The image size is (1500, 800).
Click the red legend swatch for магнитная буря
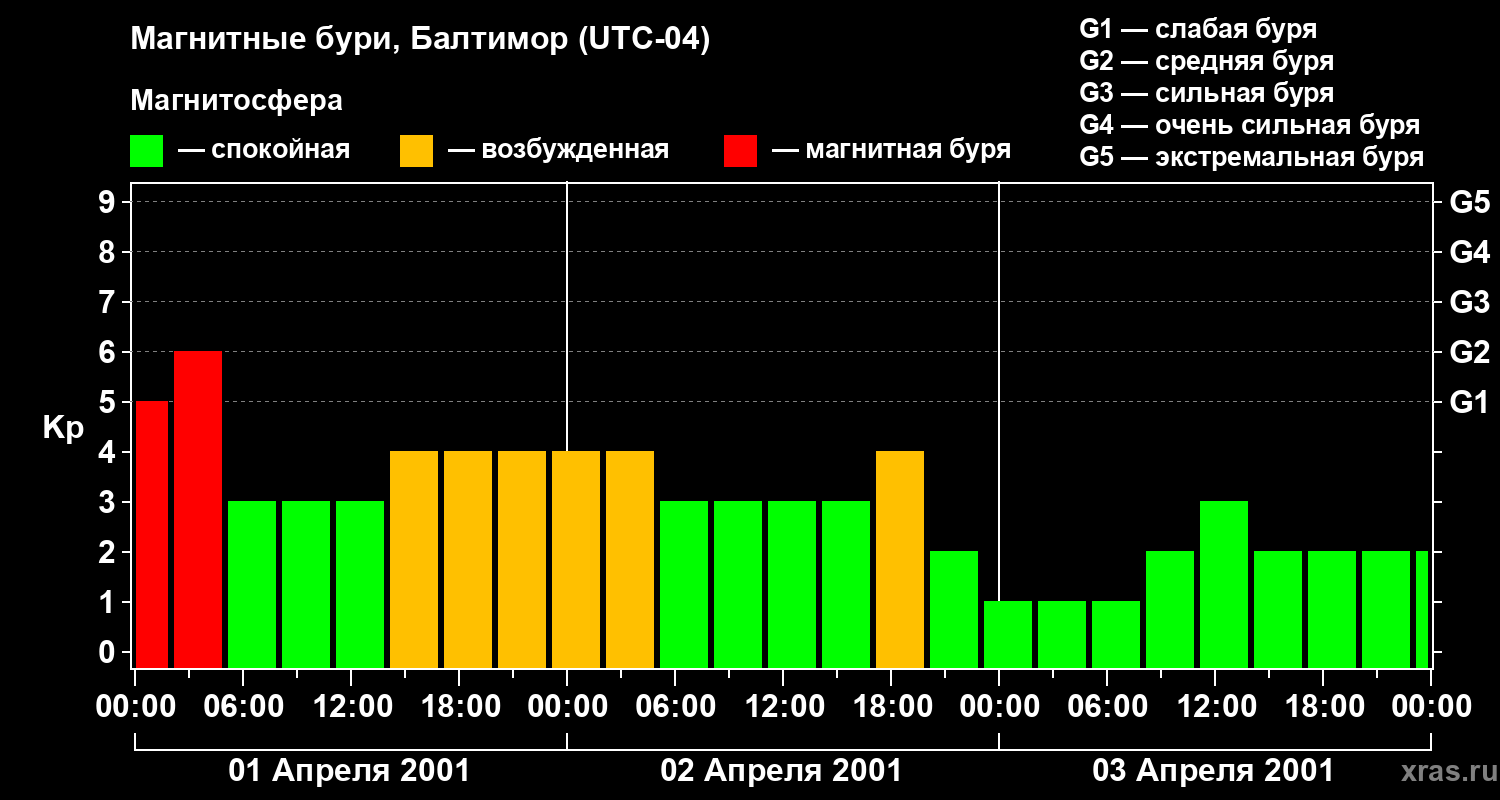[x=741, y=151]
